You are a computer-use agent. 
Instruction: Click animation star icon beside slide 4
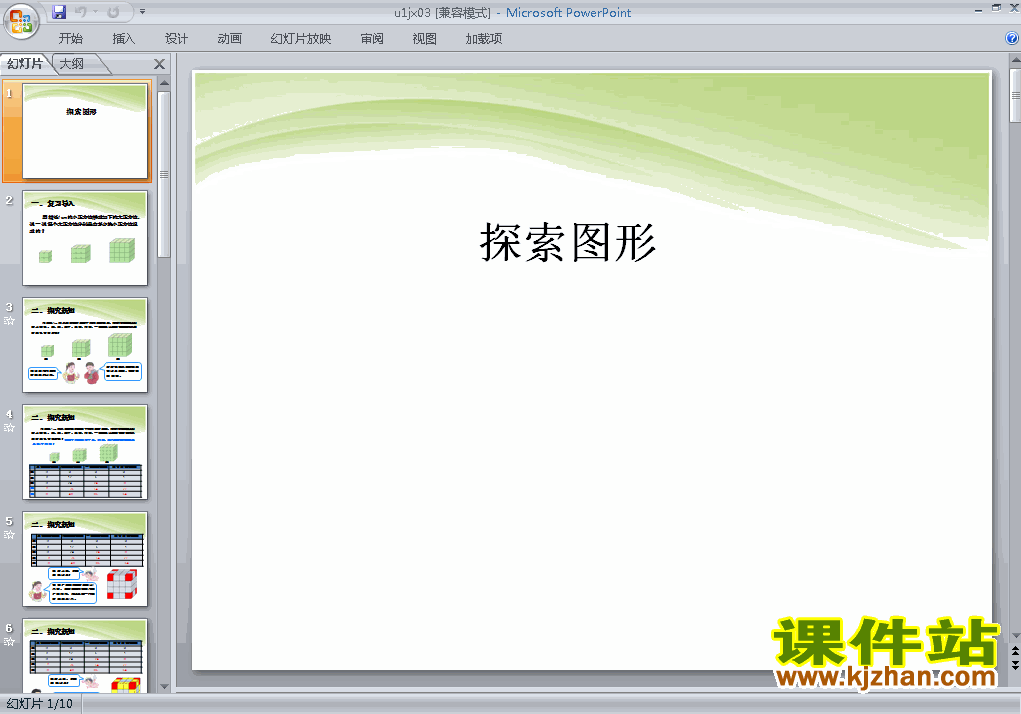pos(9,428)
